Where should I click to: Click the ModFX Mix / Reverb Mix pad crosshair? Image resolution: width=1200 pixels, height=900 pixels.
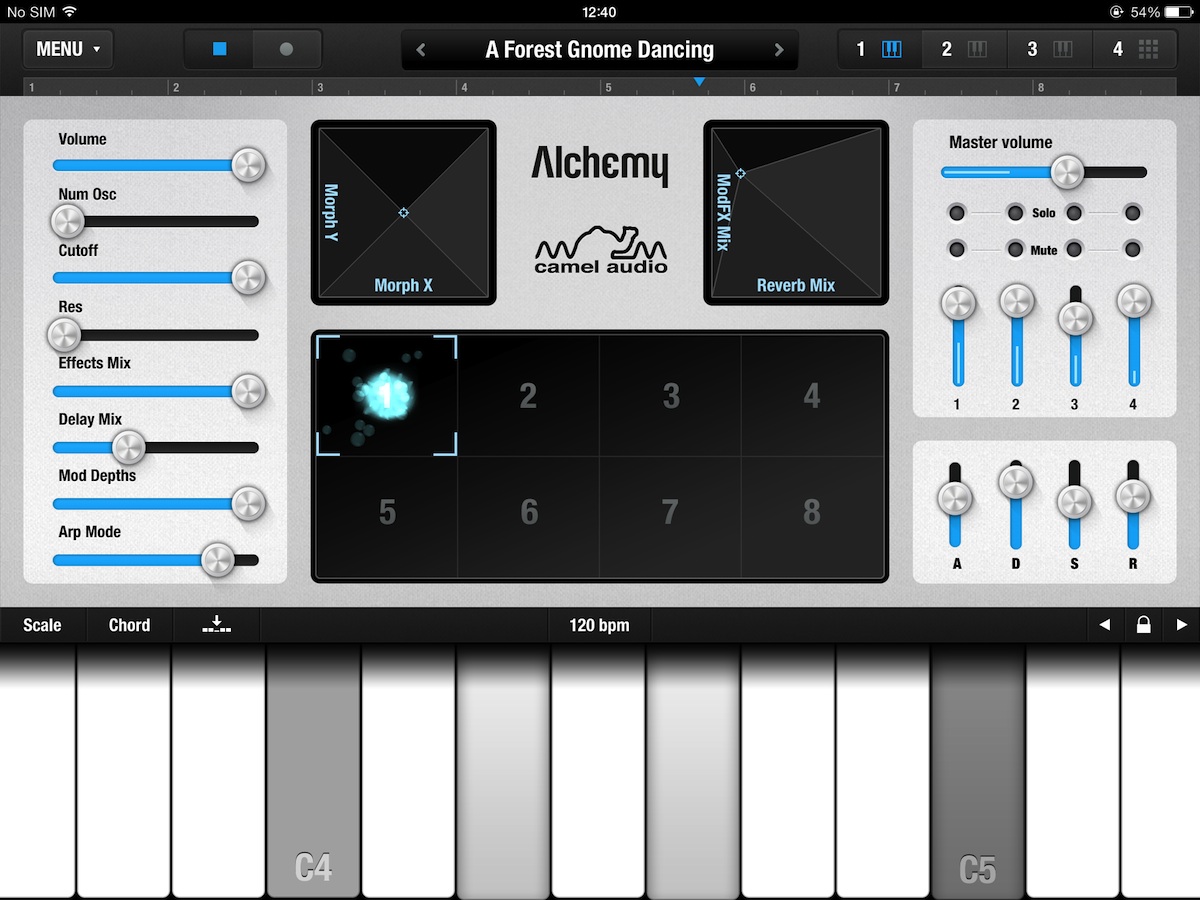[741, 173]
